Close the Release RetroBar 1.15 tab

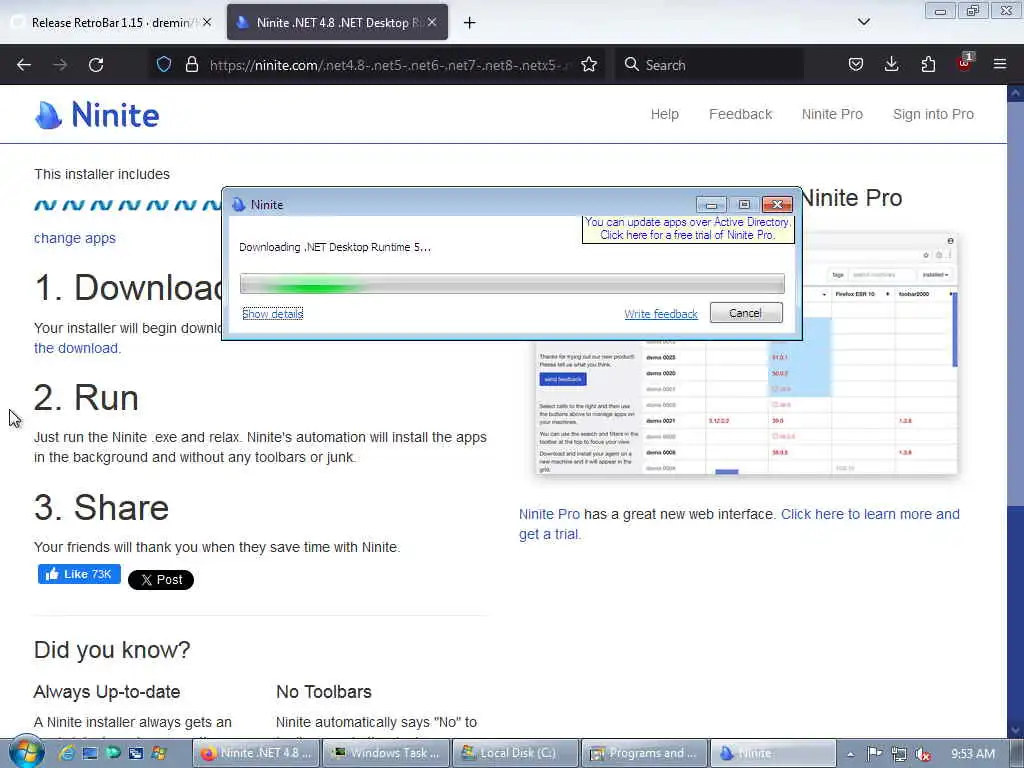tap(207, 22)
